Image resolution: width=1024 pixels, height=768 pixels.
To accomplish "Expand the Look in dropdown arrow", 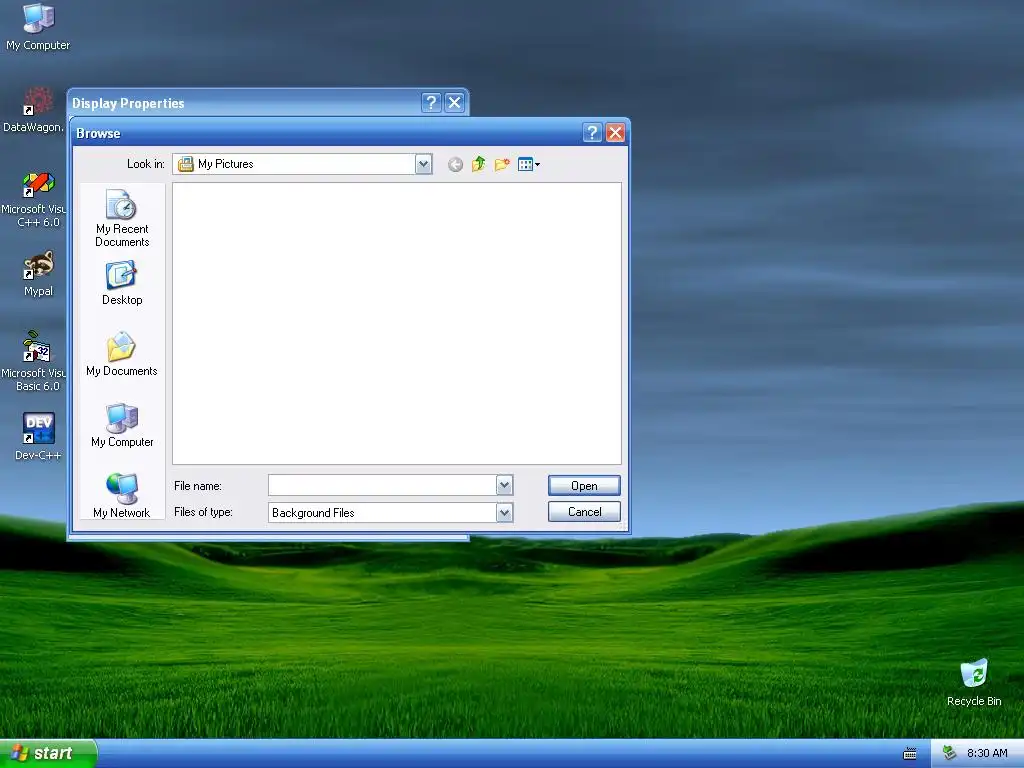I will 423,164.
